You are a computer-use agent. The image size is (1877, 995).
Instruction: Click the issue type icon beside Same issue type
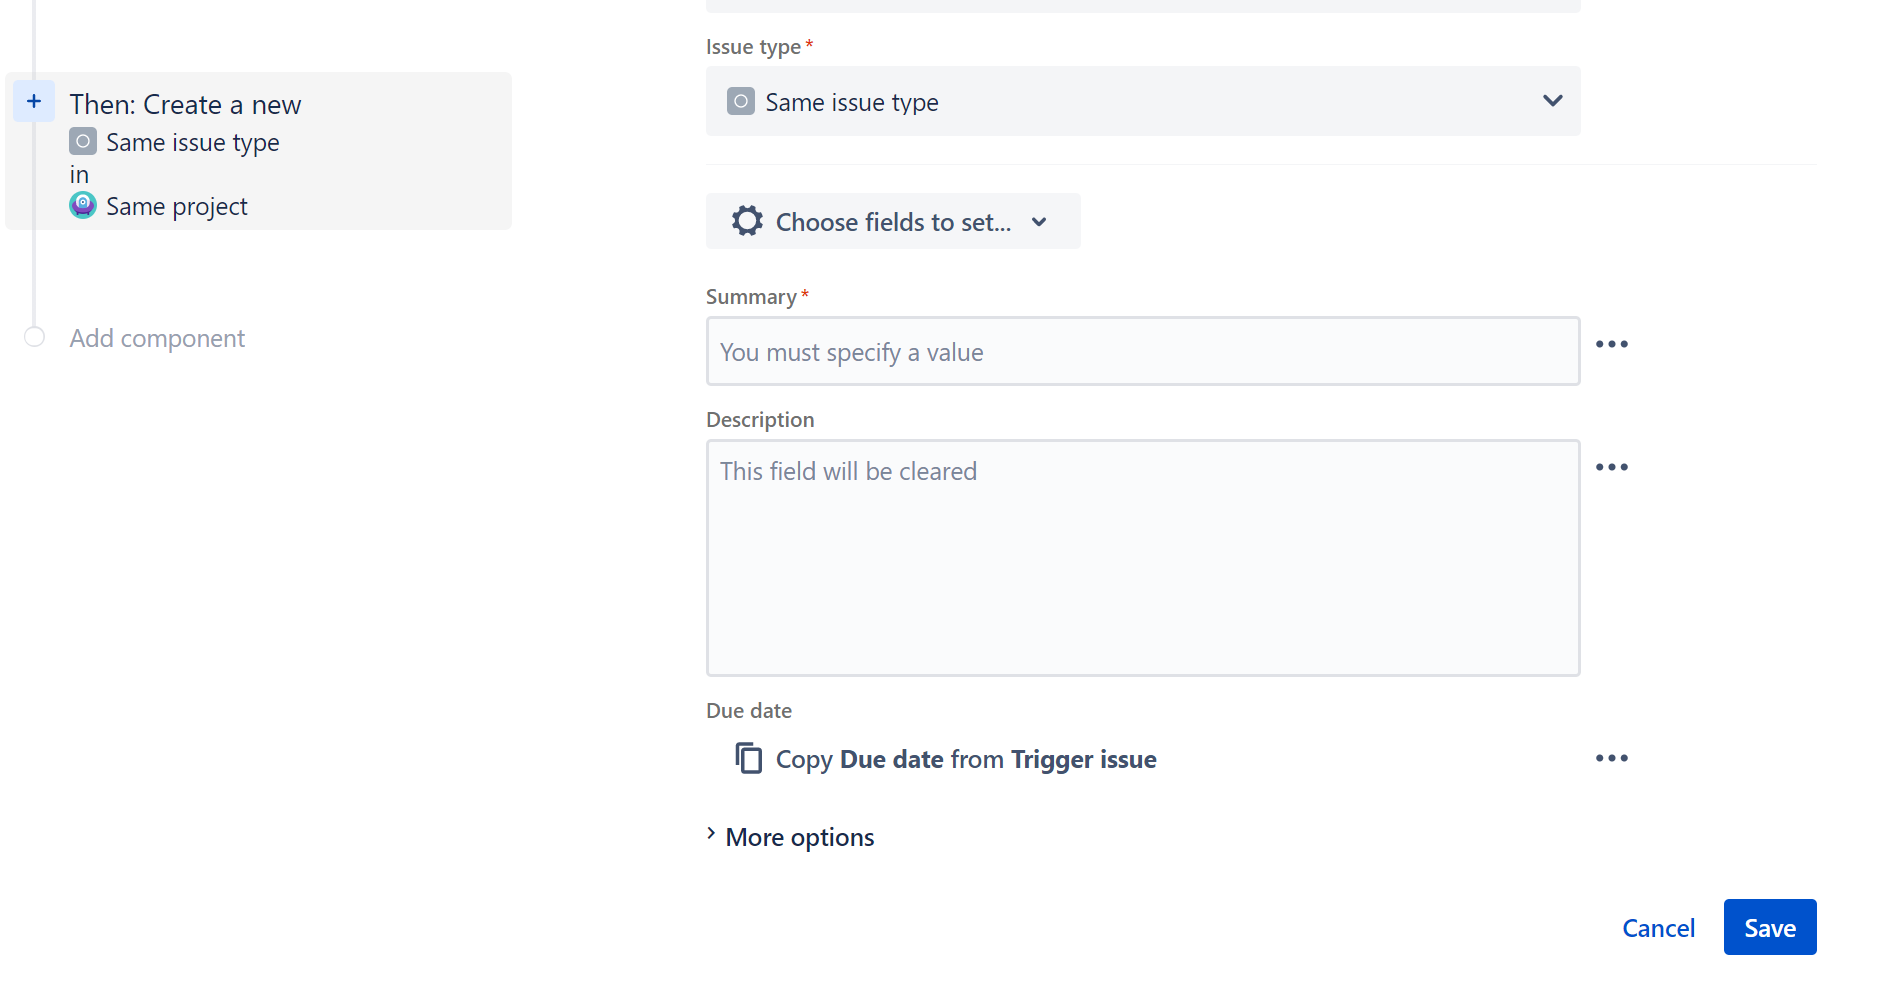pyautogui.click(x=82, y=141)
